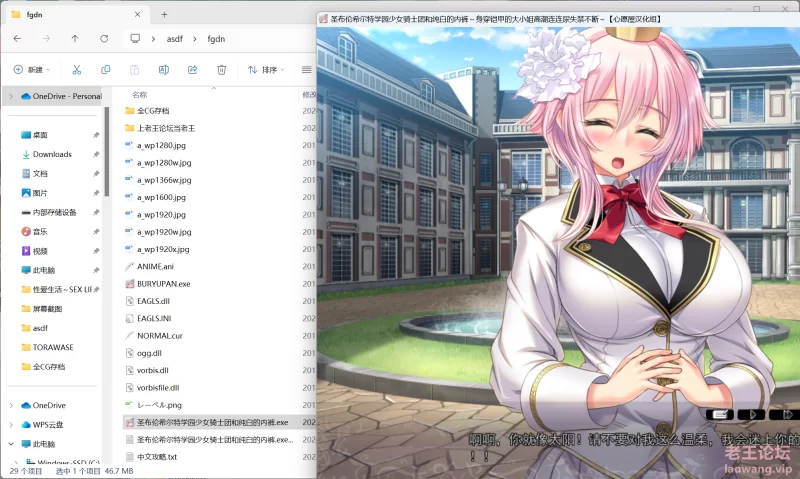This screenshot has height=479, width=800.
Task: Refresh the fgdn folder view
Action: tap(104, 39)
